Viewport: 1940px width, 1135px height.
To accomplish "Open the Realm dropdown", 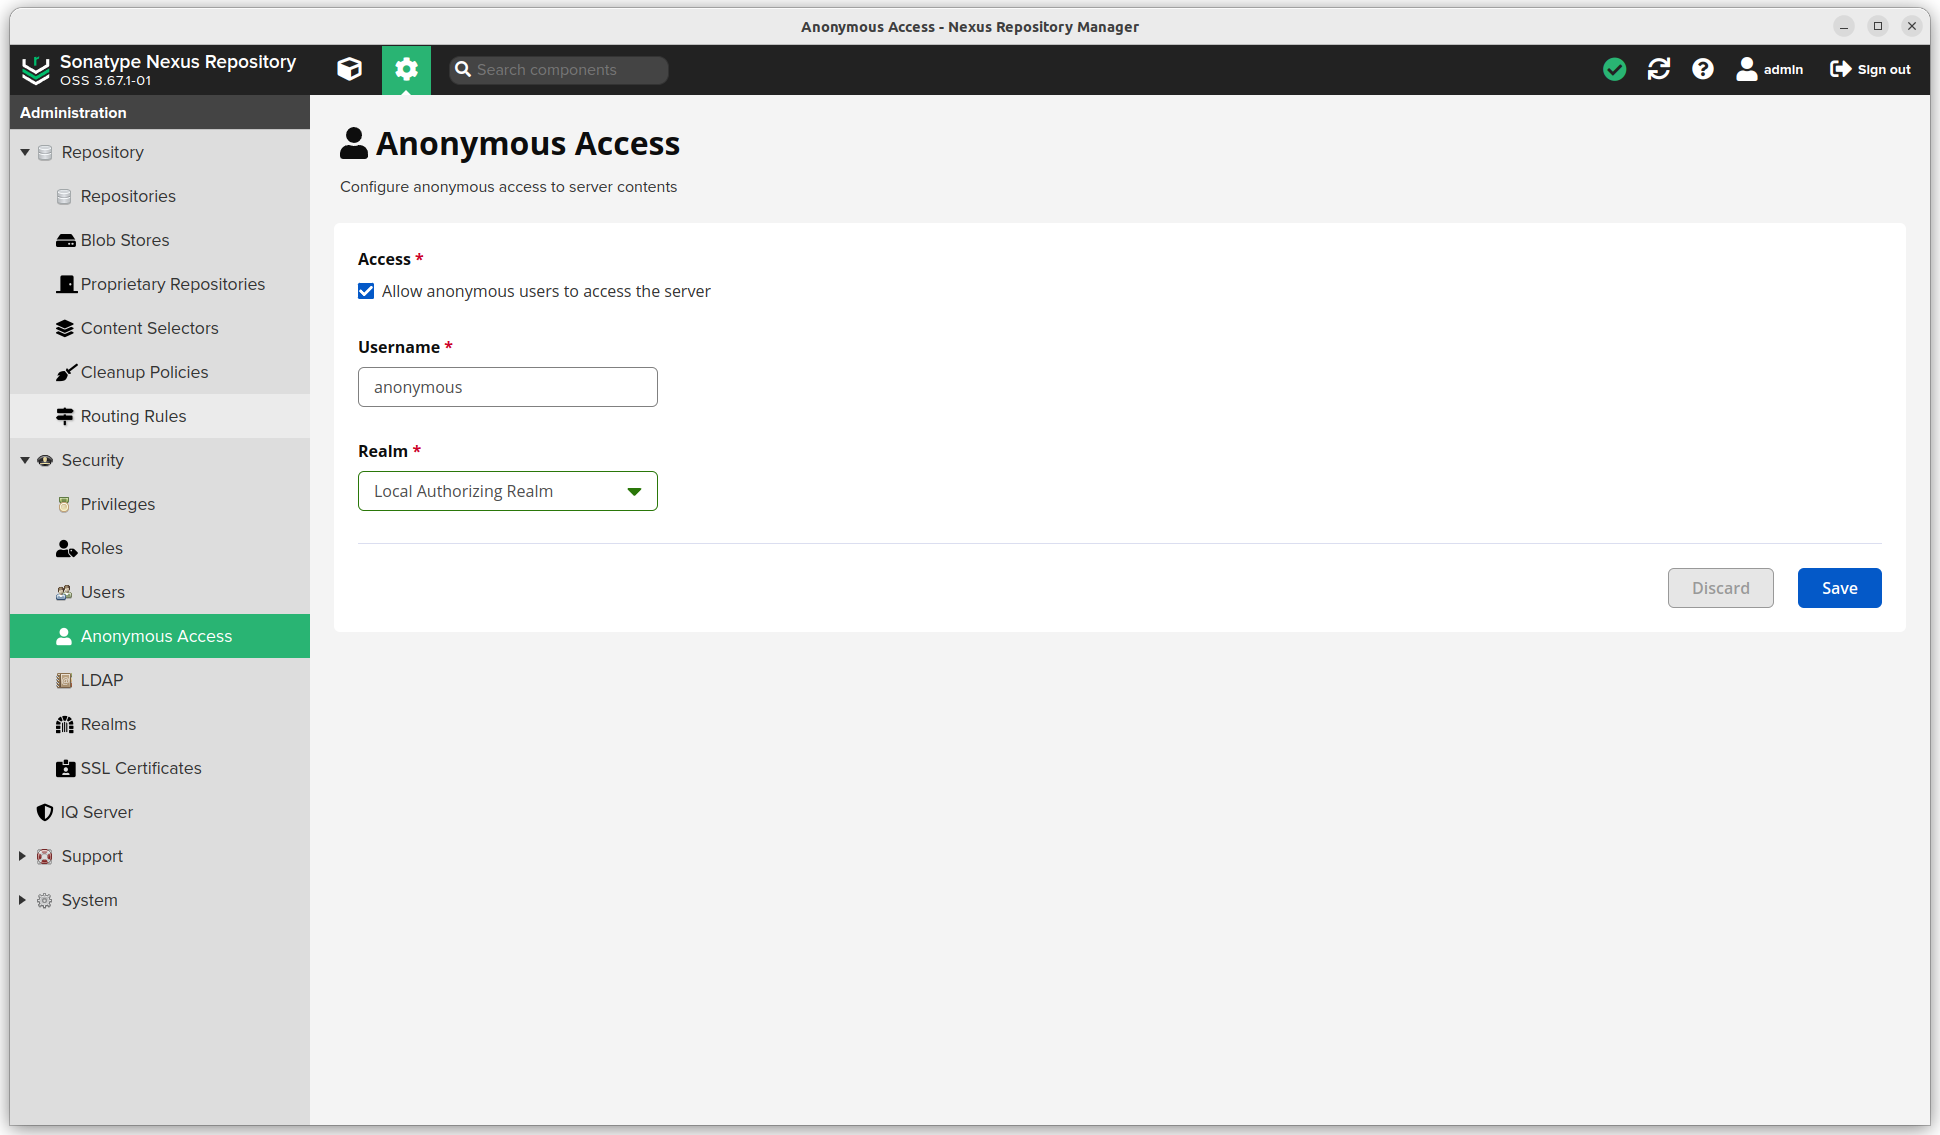I will point(508,491).
